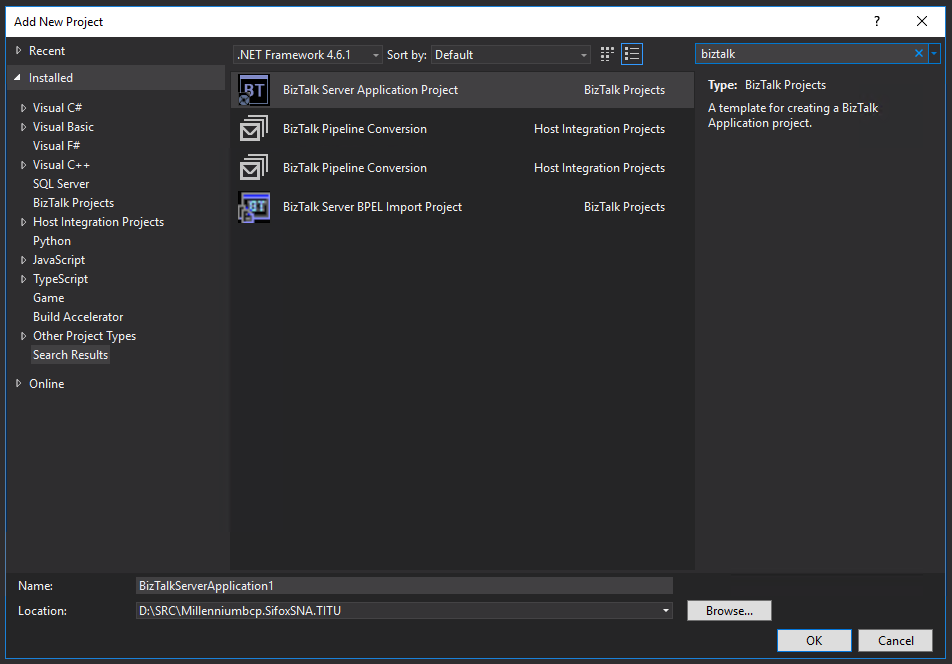Select Host Integration Projects label in tree
The height and width of the screenshot is (664, 952).
pyautogui.click(x=98, y=222)
